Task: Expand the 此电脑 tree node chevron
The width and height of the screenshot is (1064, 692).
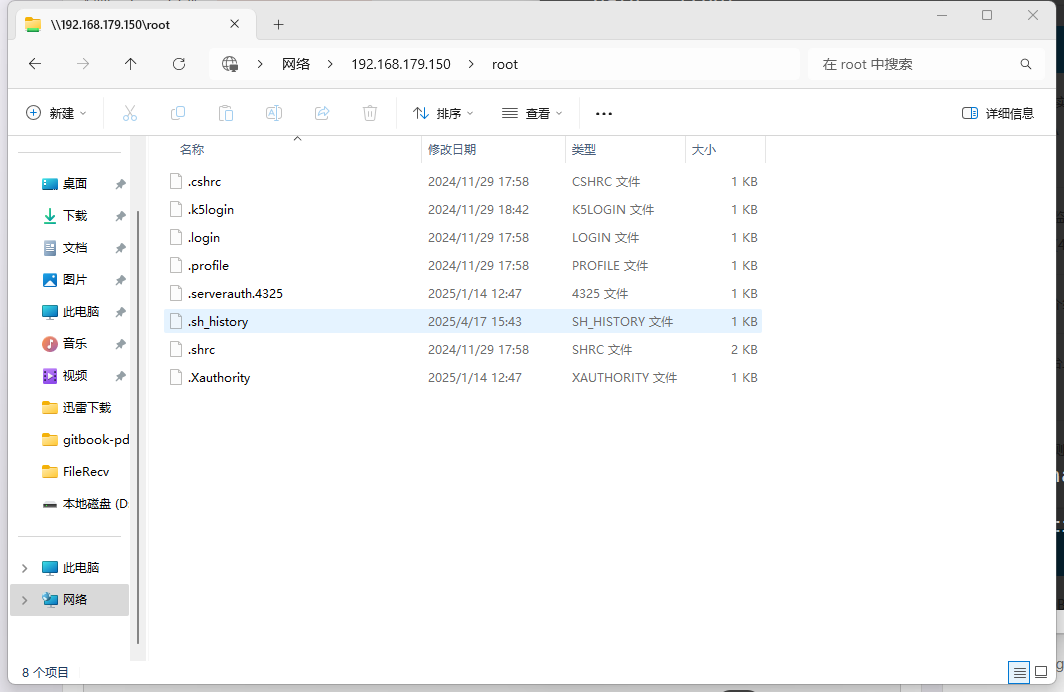Action: (24, 568)
